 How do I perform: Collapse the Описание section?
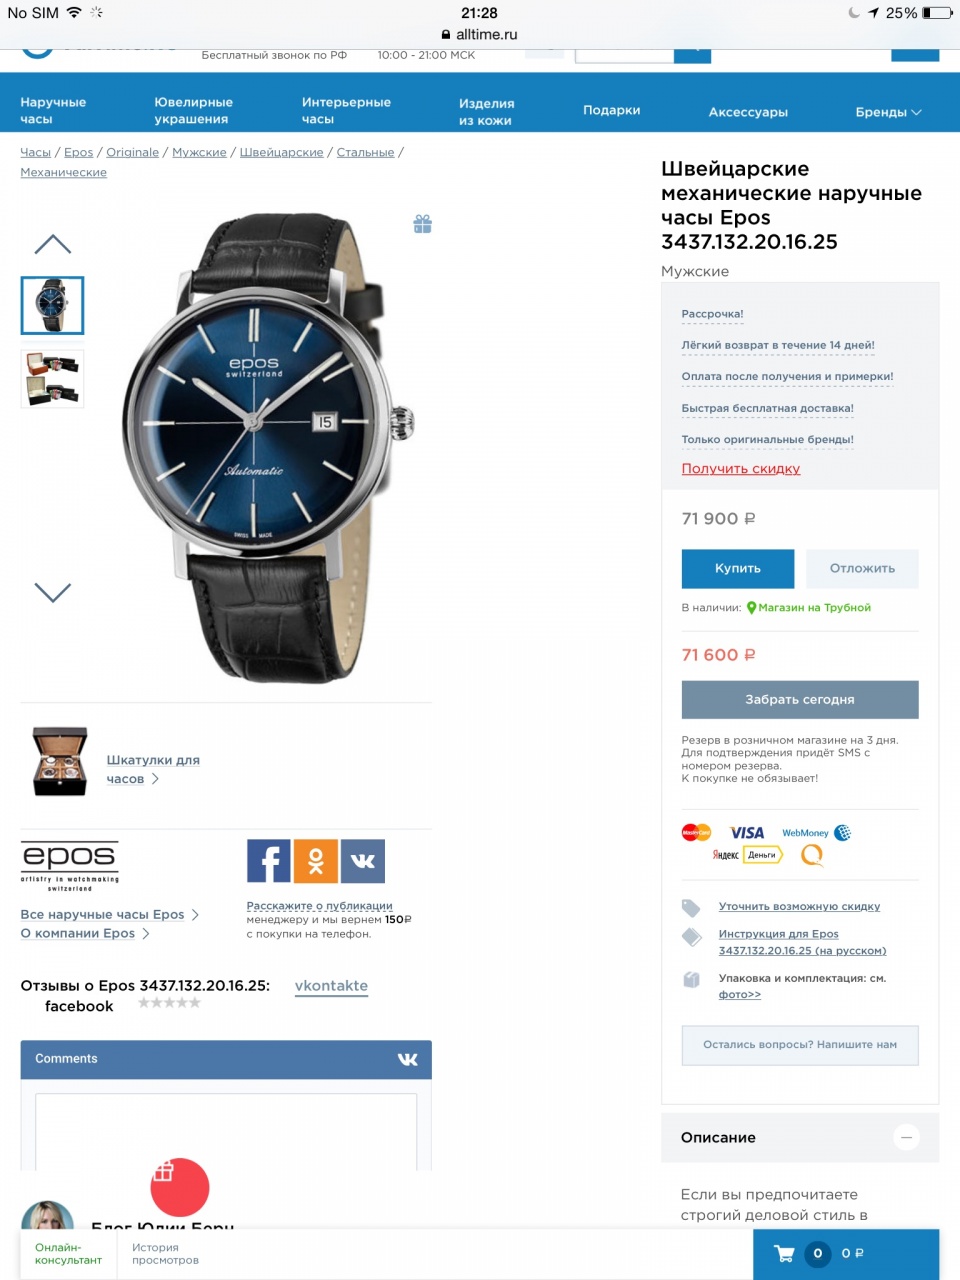click(906, 1138)
